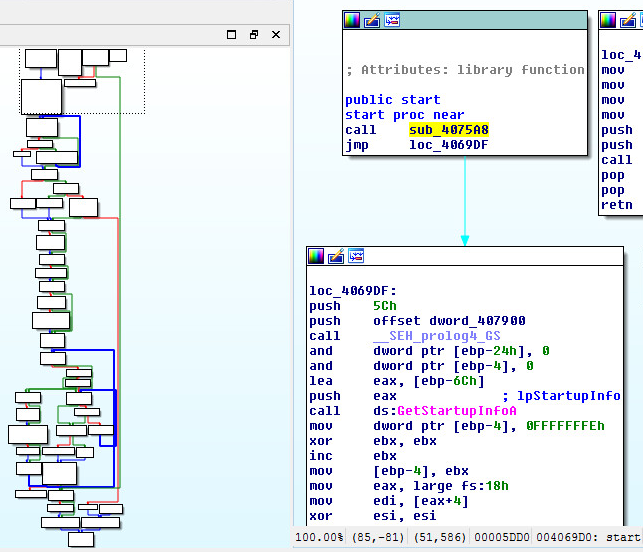
Task: Click the edit comment icon on start node
Action: [x=372, y=20]
